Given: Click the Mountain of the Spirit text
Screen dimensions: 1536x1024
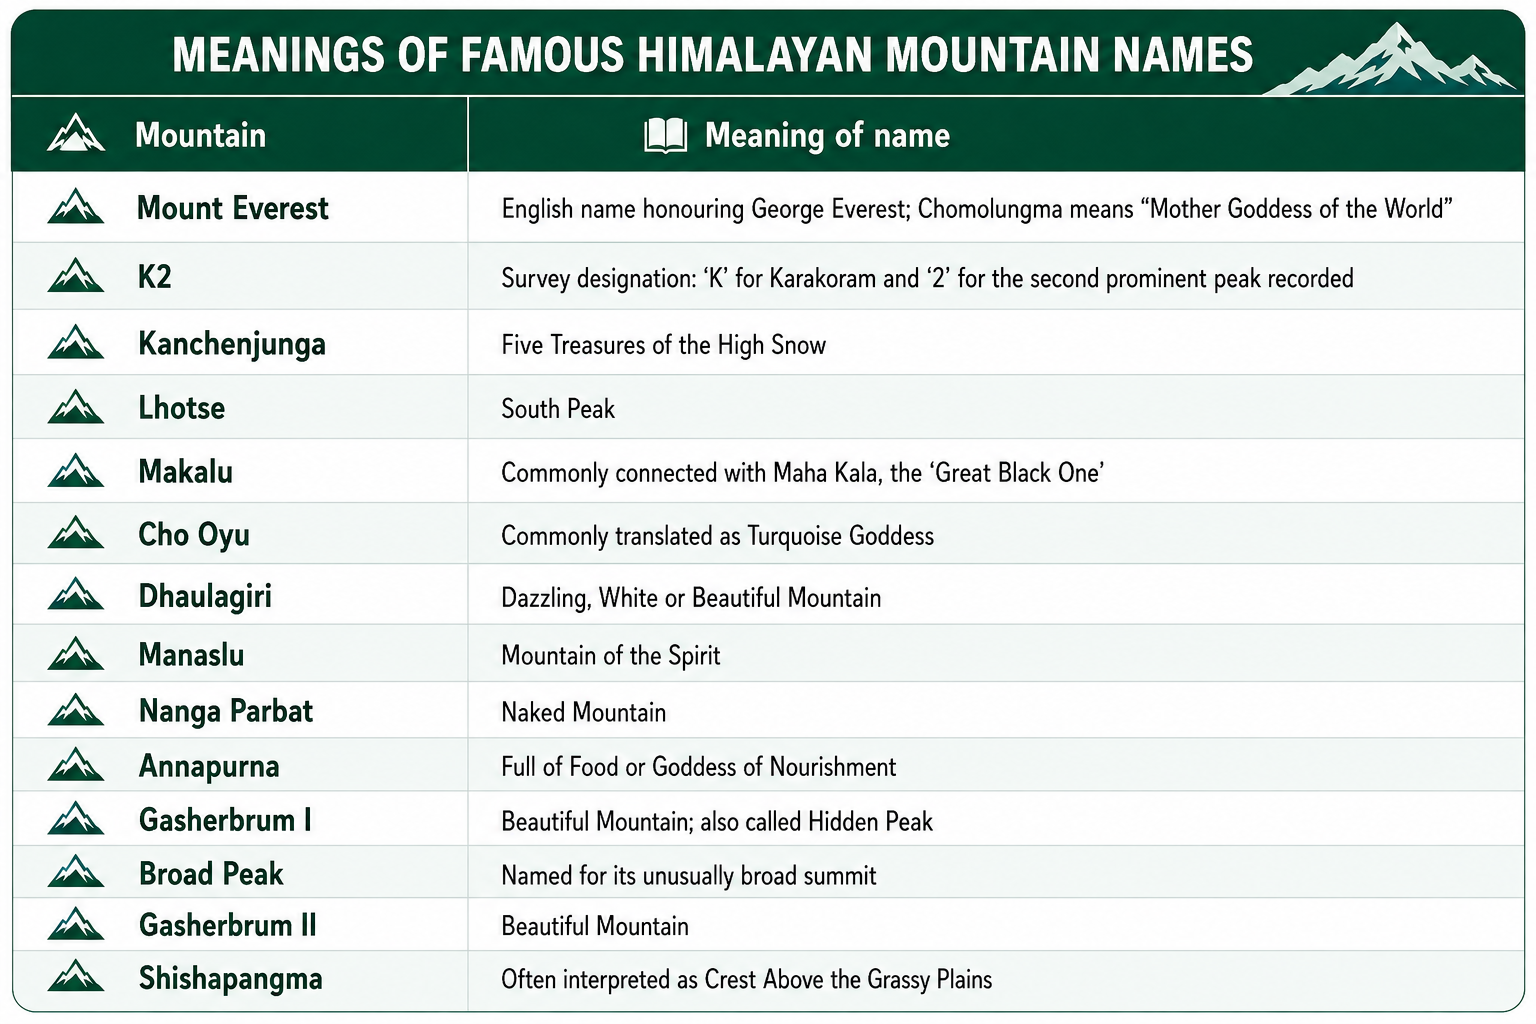Looking at the screenshot, I should point(611,655).
